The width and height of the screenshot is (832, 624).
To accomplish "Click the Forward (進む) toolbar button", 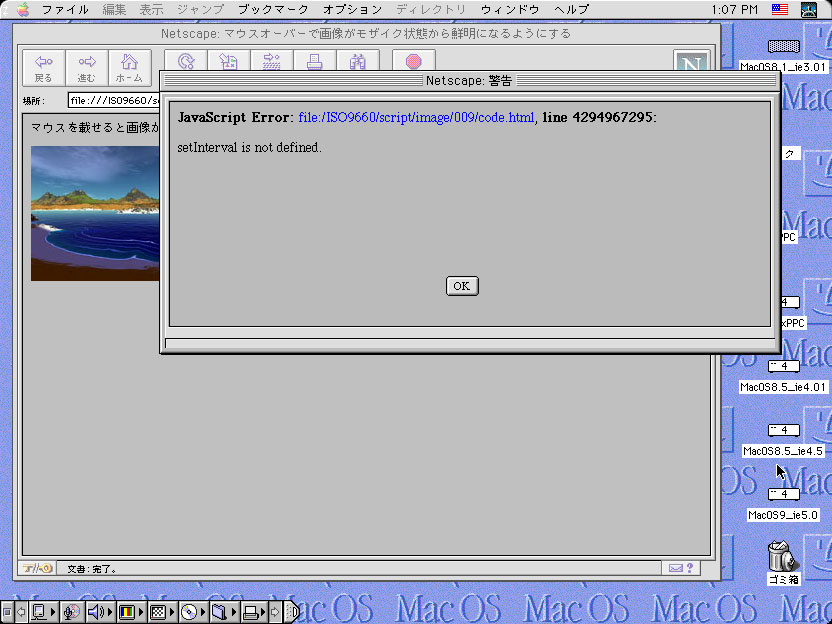I will [86, 68].
